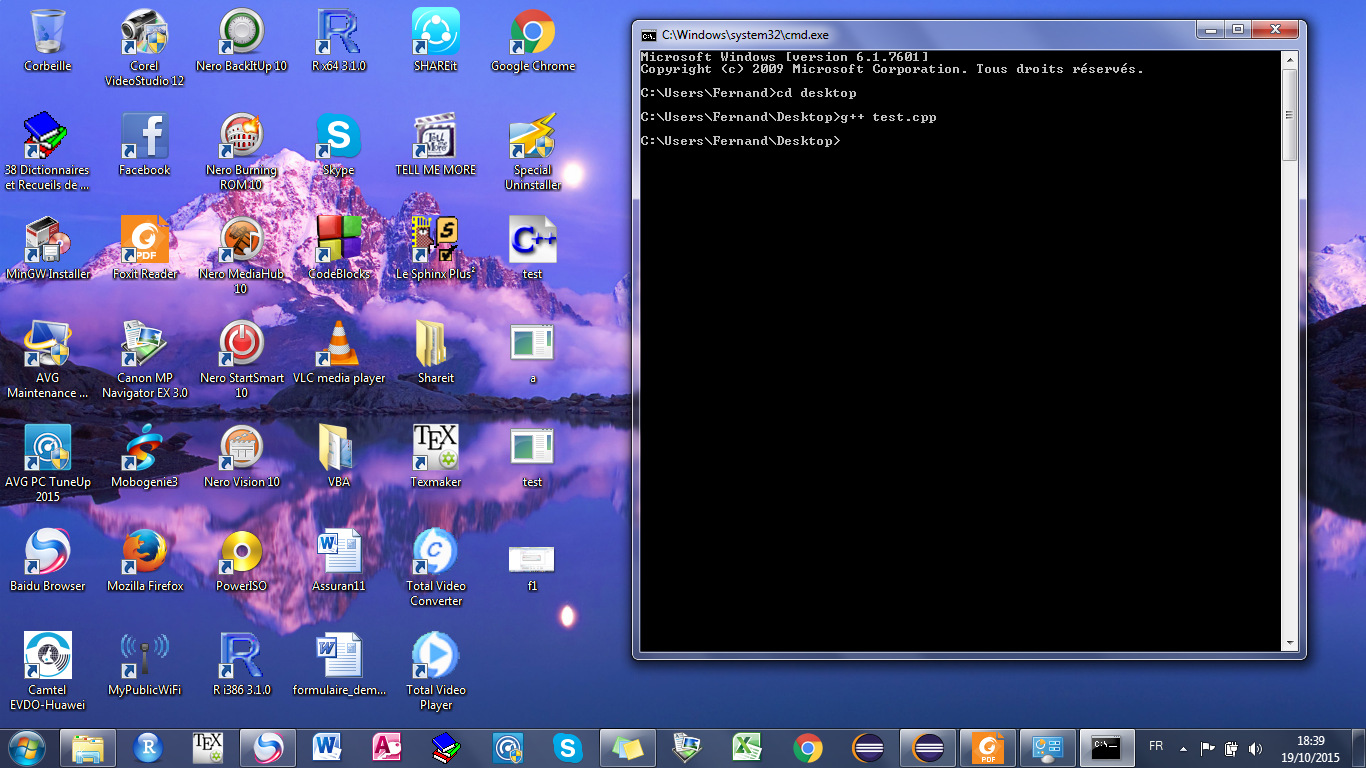Open the R program from the taskbar
Viewport: 1366px width, 768px height.
148,747
